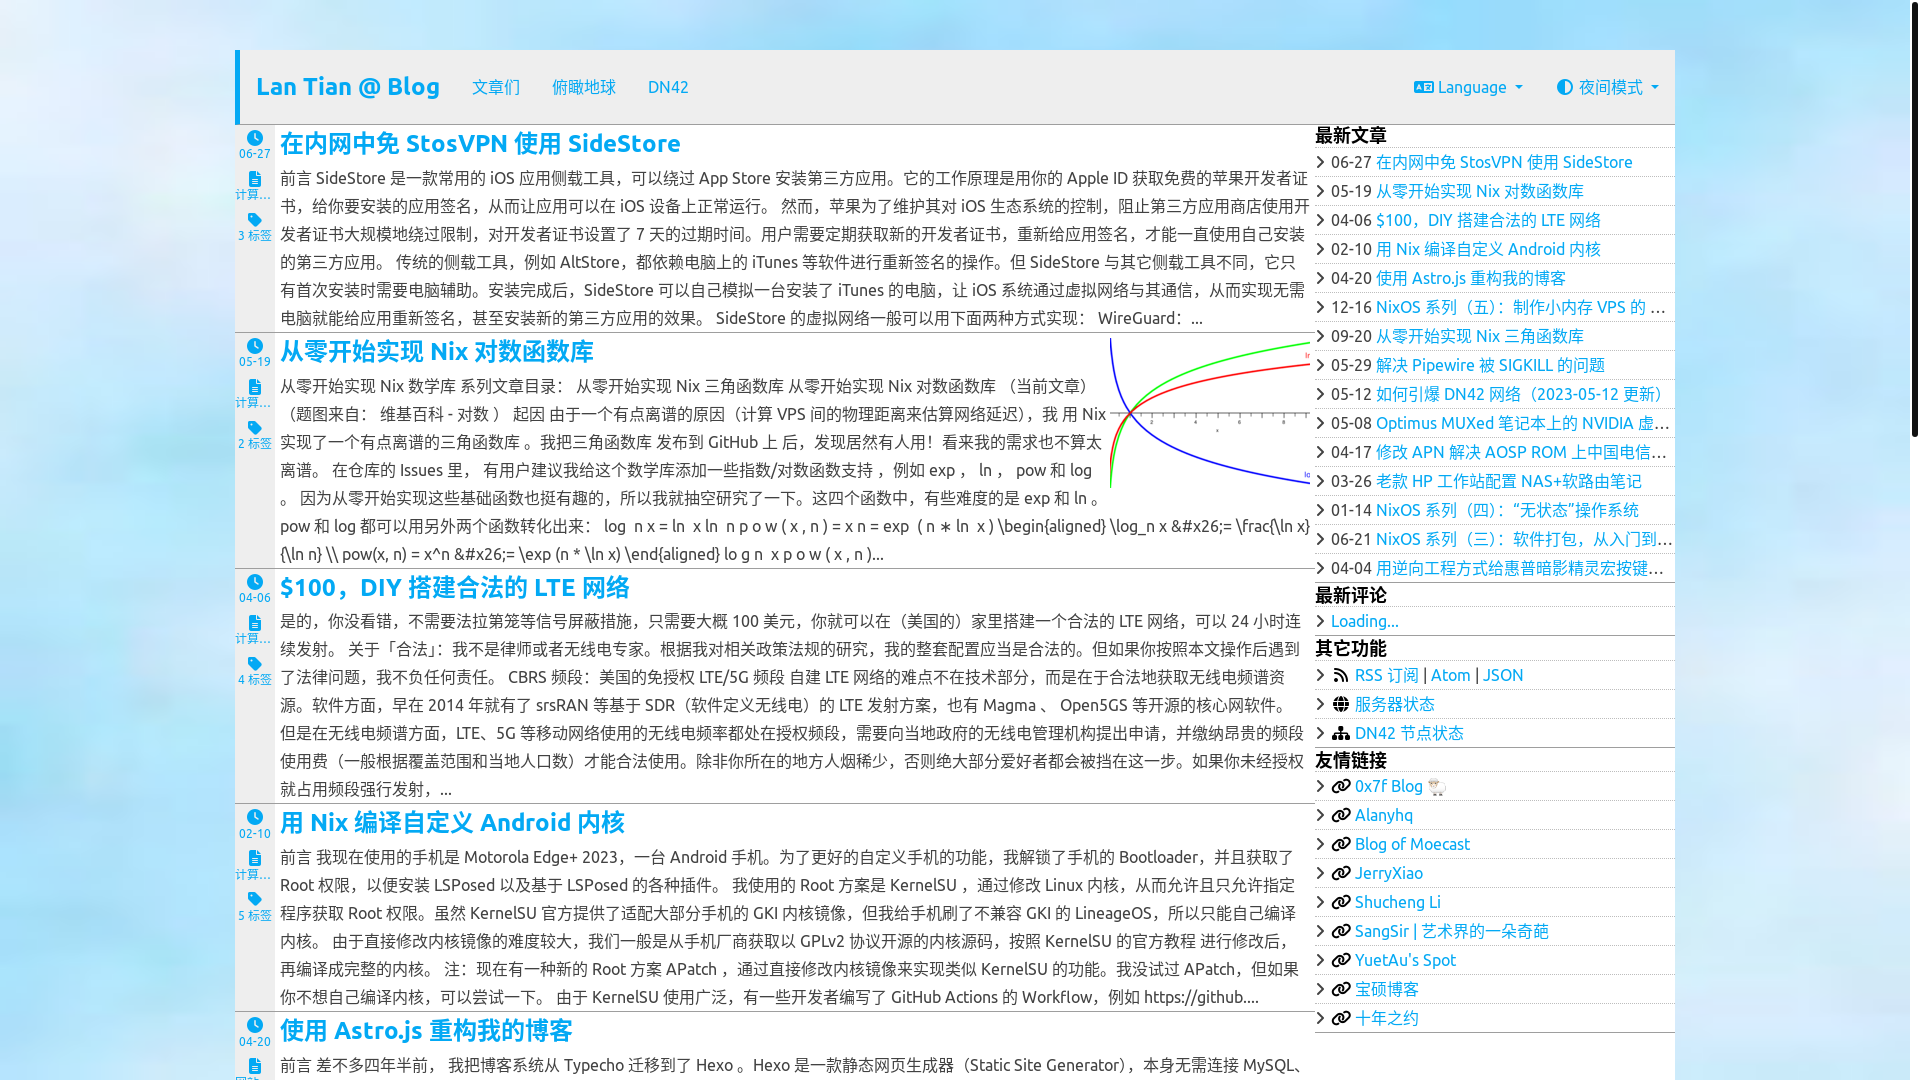Click the chain link icon beside YuetAu's Spot
The height and width of the screenshot is (1080, 1920).
tap(1341, 961)
